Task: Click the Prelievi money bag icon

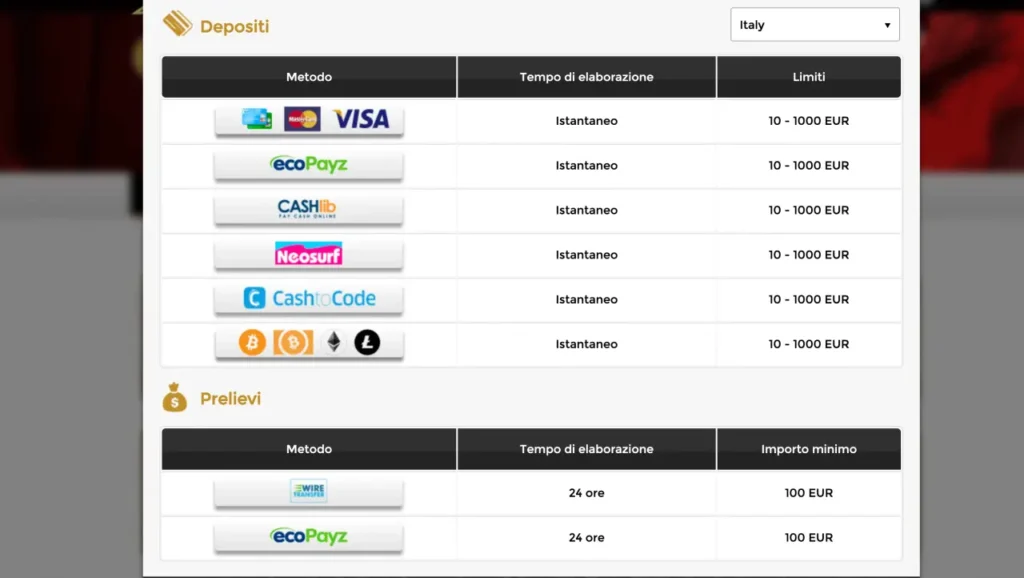Action: click(175, 398)
